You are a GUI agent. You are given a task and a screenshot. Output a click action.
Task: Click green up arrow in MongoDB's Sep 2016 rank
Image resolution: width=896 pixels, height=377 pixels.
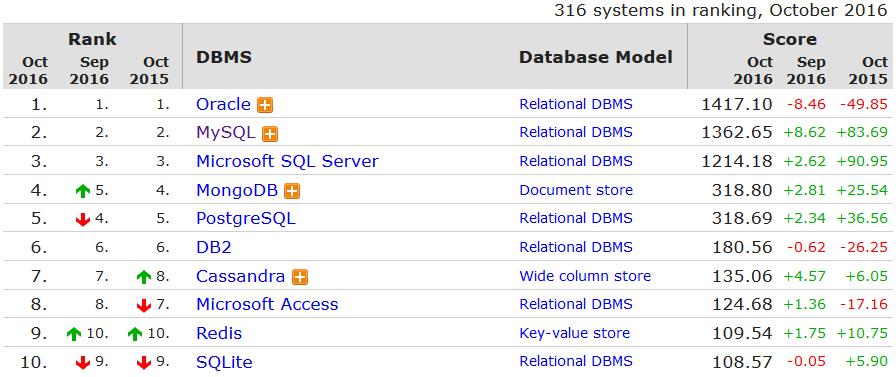pyautogui.click(x=83, y=191)
